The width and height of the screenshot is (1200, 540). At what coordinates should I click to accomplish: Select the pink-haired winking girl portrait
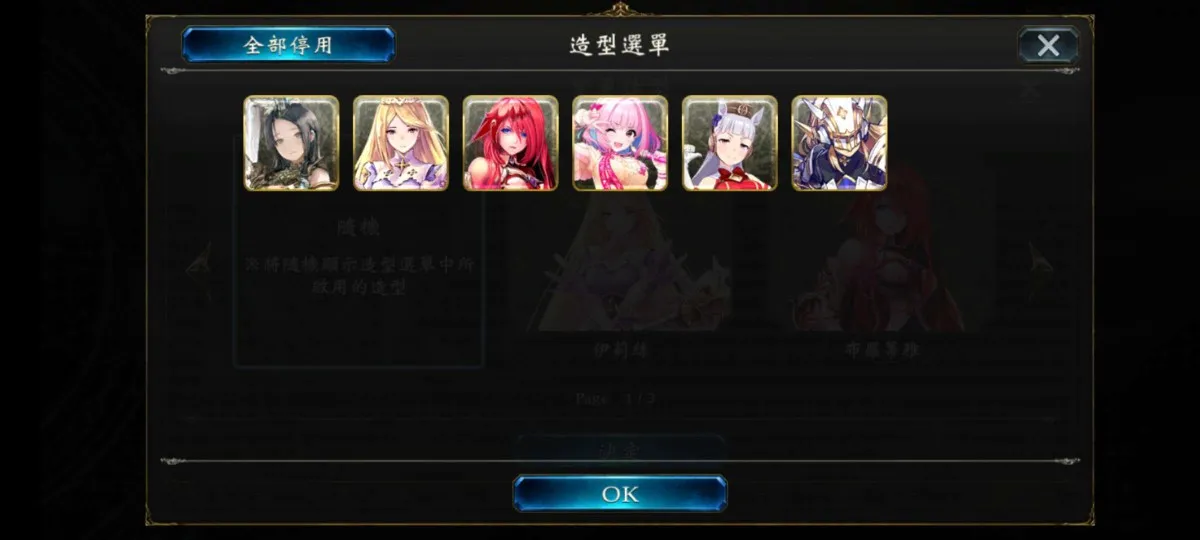coord(620,143)
